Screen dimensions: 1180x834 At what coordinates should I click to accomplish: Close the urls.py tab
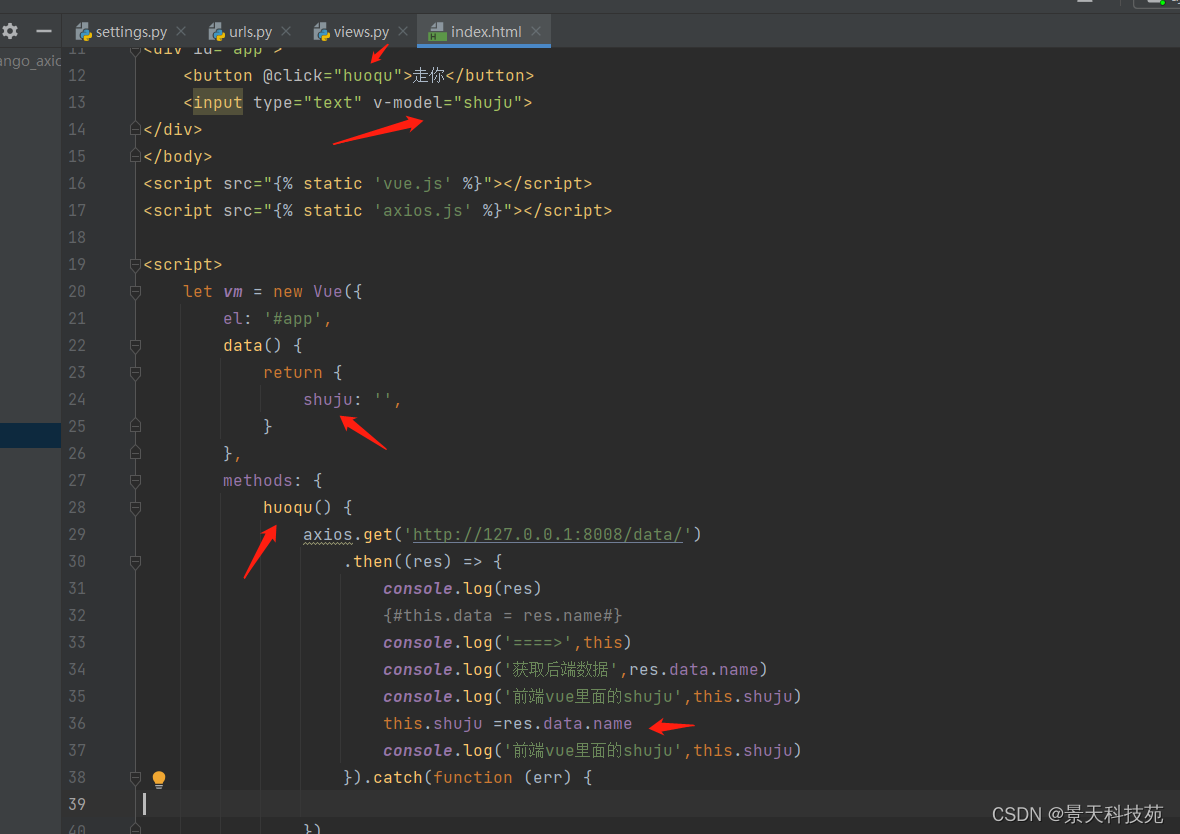point(286,32)
